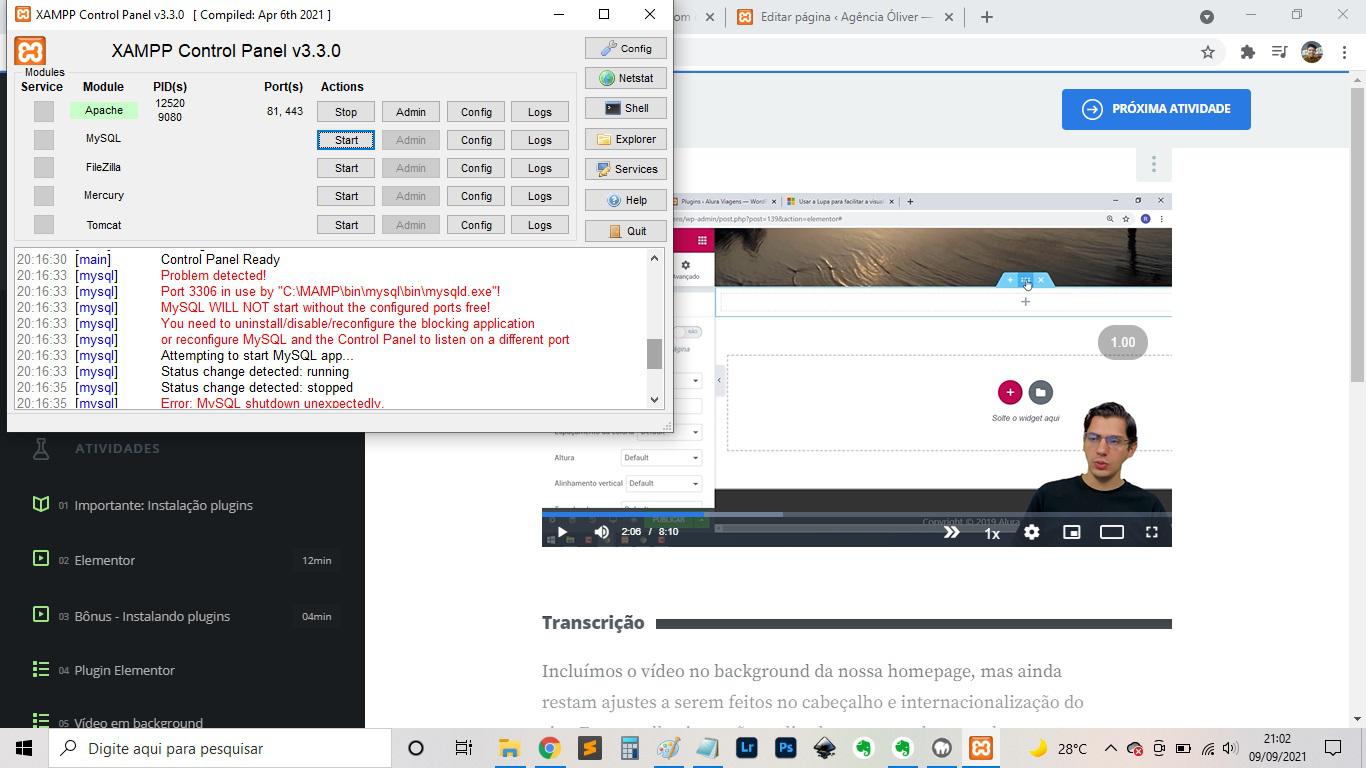Open video player settings gear
1366x768 pixels.
(1032, 532)
